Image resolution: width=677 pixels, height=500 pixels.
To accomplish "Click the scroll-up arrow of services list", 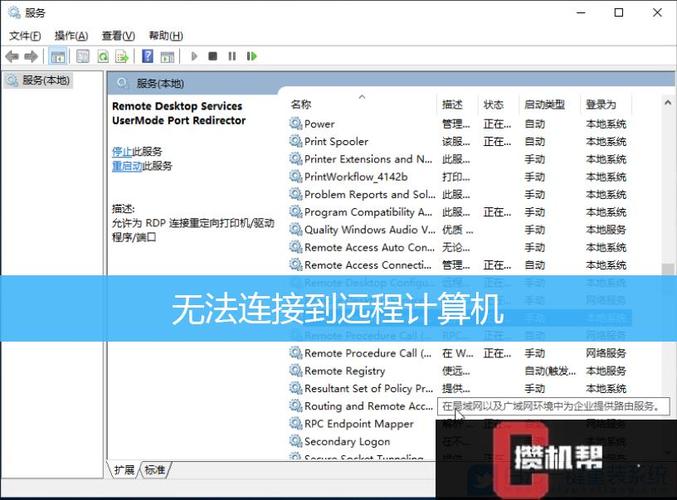I will (668, 103).
